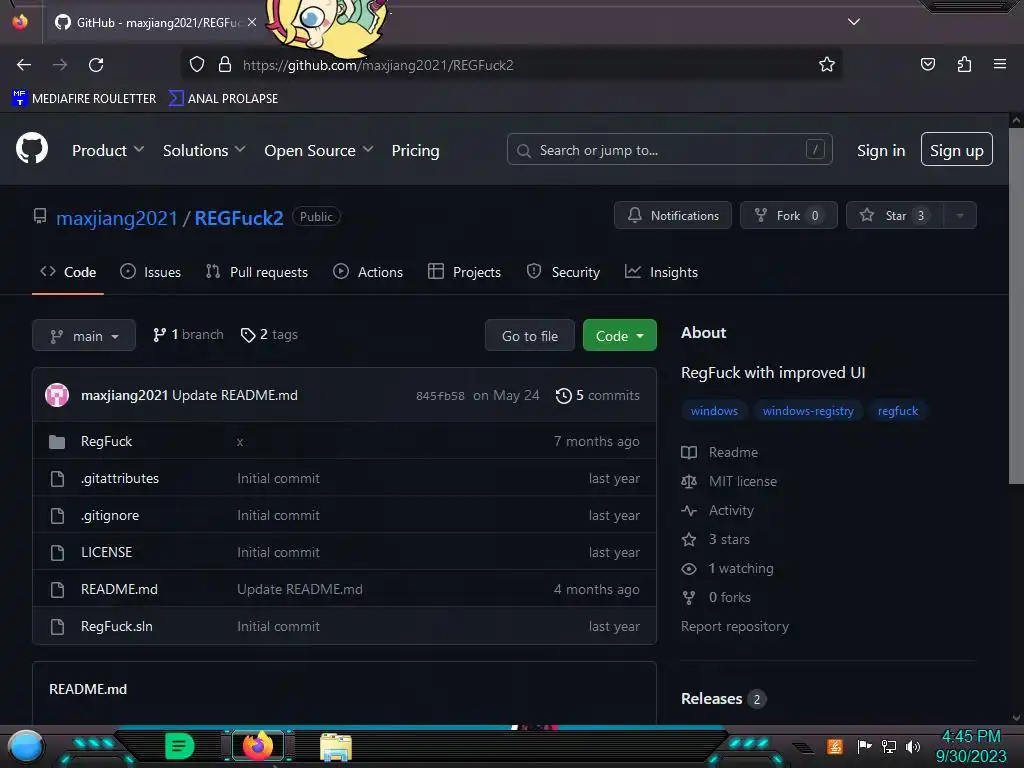This screenshot has height=768, width=1024.
Task: Click the regfuck topic tag
Action: [x=897, y=411]
